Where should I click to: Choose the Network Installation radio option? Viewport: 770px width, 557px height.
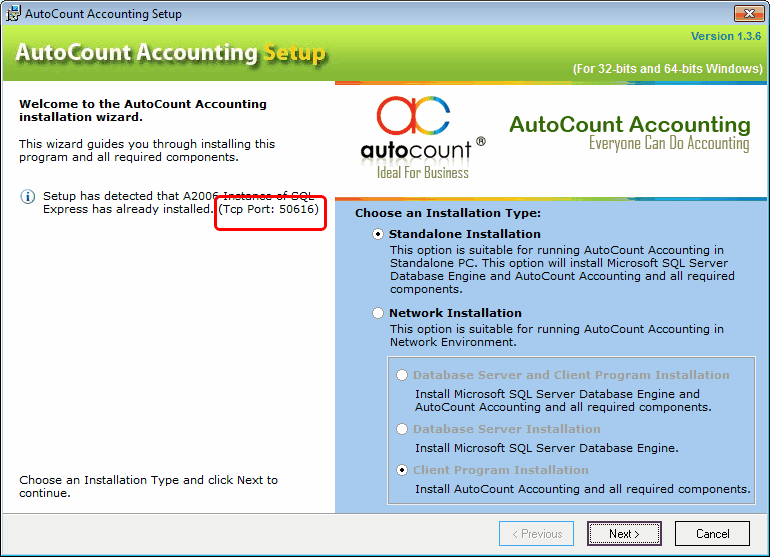[x=378, y=313]
